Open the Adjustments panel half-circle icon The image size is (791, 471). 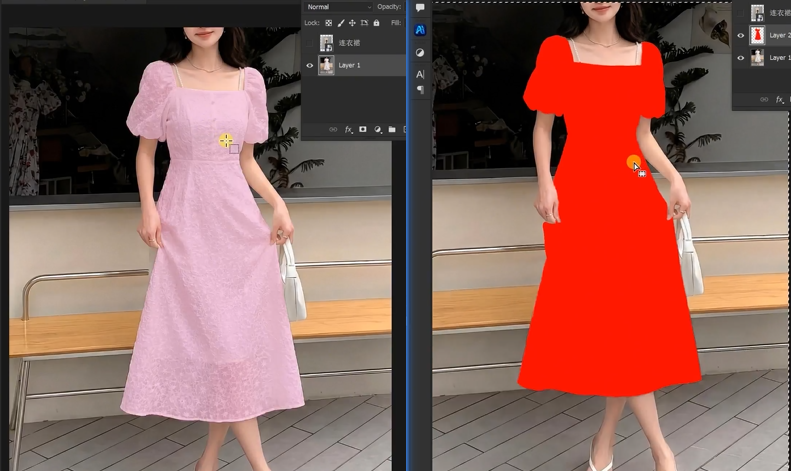click(420, 52)
